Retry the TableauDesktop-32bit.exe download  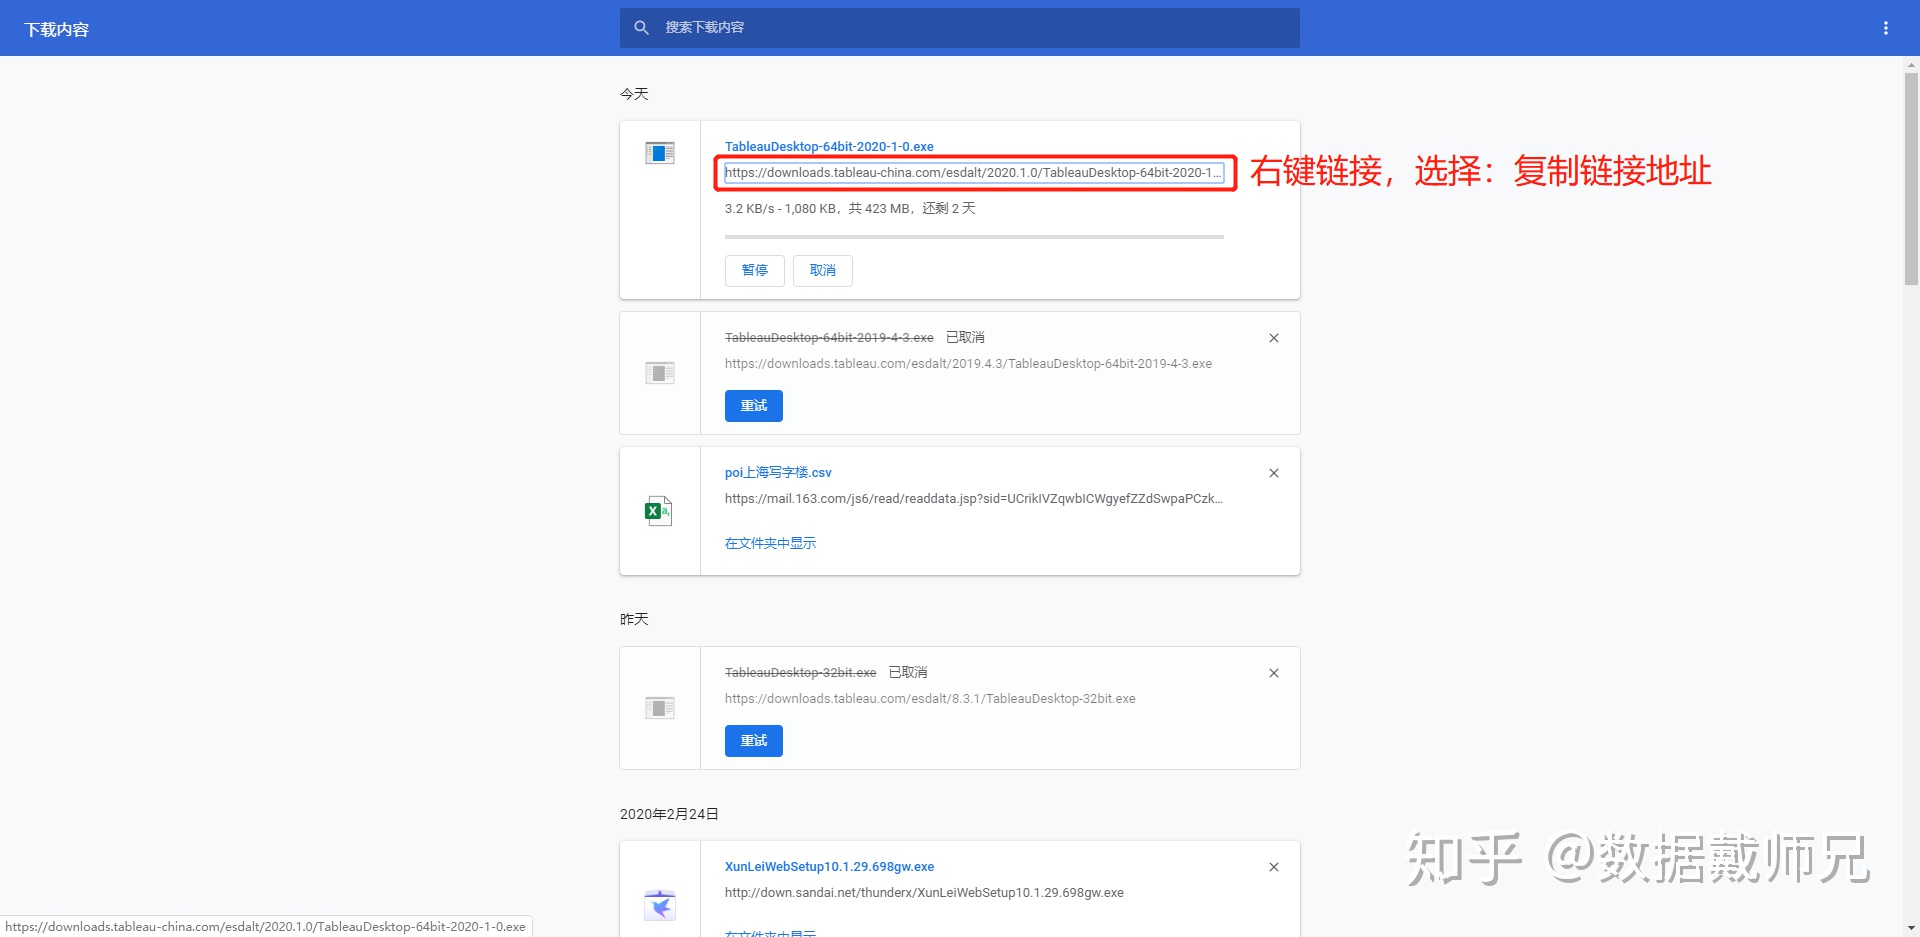[754, 741]
